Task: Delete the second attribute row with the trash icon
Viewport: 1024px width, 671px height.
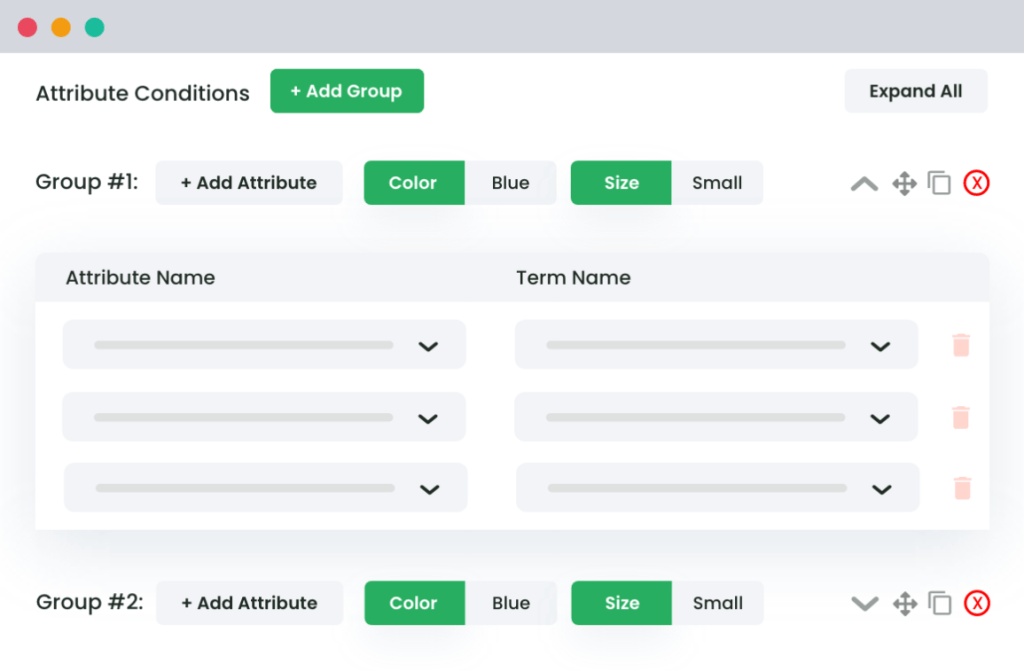Action: click(x=961, y=417)
